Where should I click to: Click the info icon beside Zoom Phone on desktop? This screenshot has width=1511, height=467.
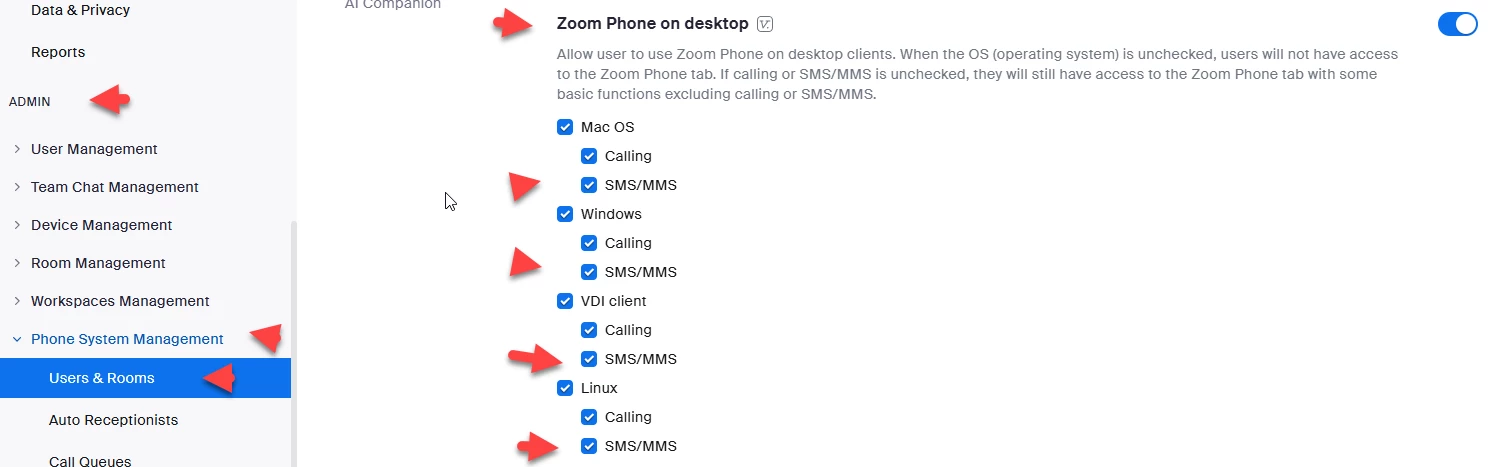[766, 24]
